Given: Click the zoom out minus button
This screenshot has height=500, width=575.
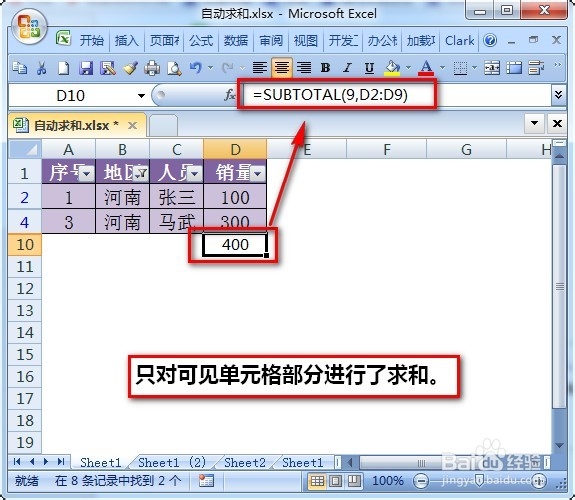Looking at the screenshot, I should coord(421,481).
